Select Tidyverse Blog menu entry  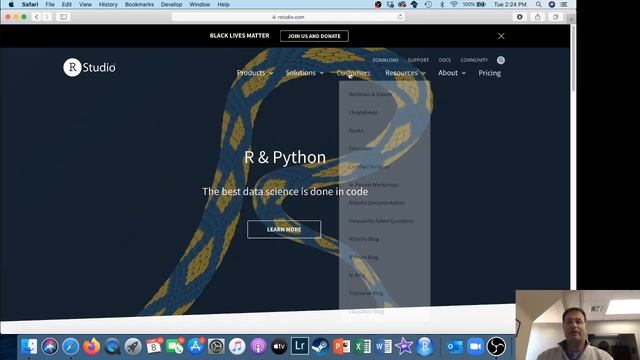click(366, 293)
